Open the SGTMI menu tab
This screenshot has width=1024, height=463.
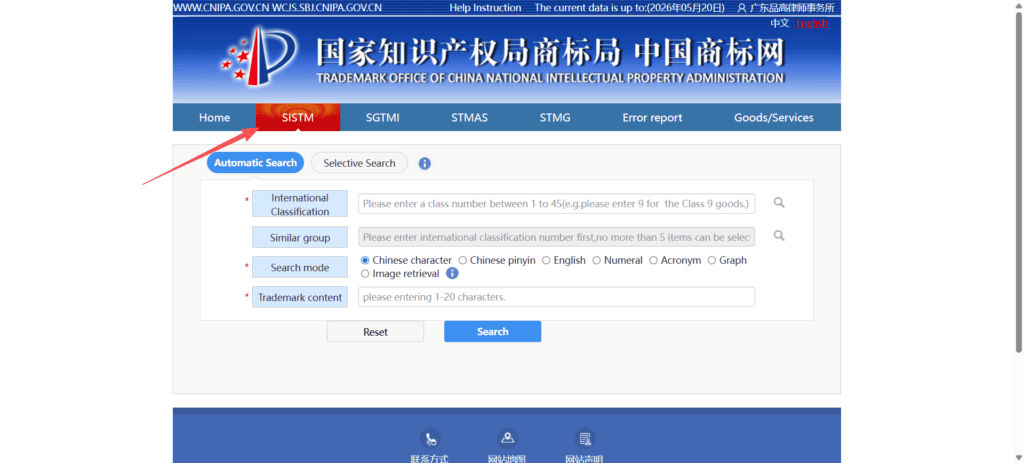click(383, 118)
